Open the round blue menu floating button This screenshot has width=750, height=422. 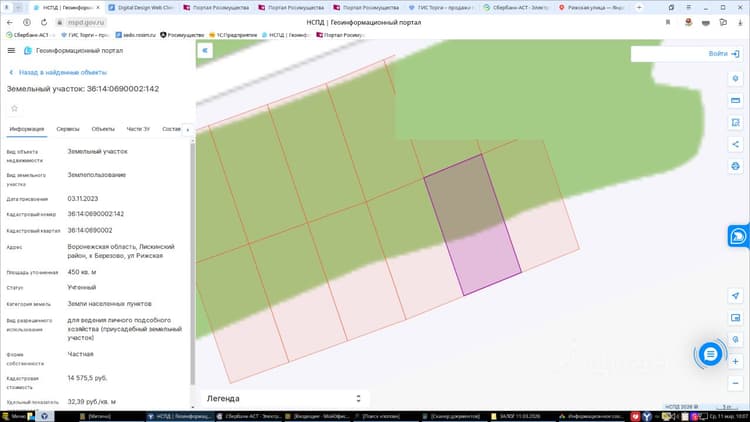click(x=710, y=355)
